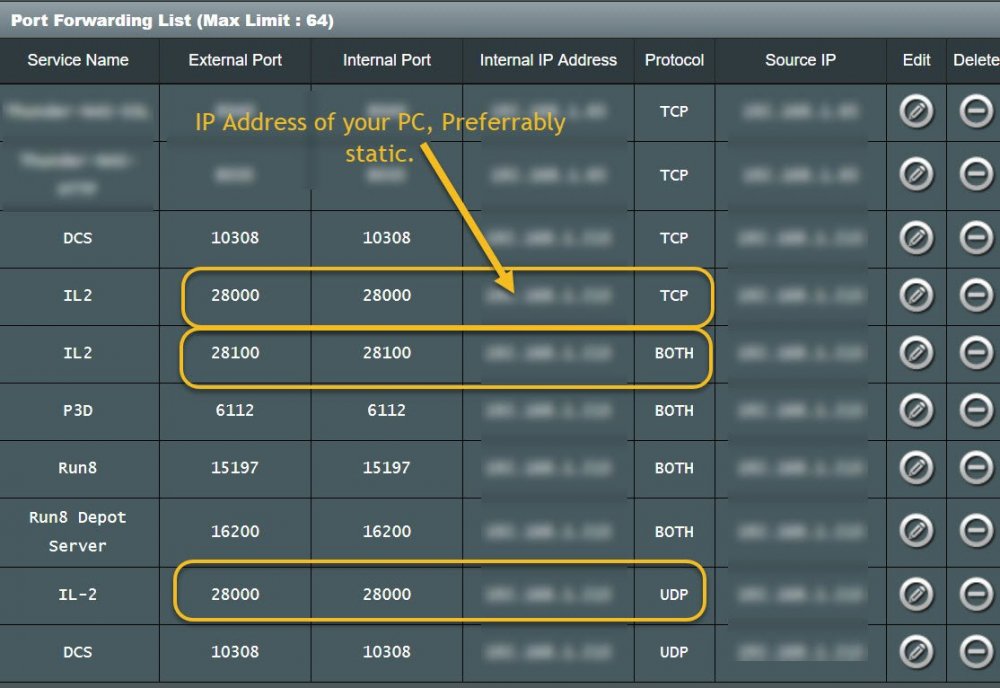Image resolution: width=1000 pixels, height=688 pixels.
Task: Edit the P3D port forwarding rule
Action: point(916,410)
